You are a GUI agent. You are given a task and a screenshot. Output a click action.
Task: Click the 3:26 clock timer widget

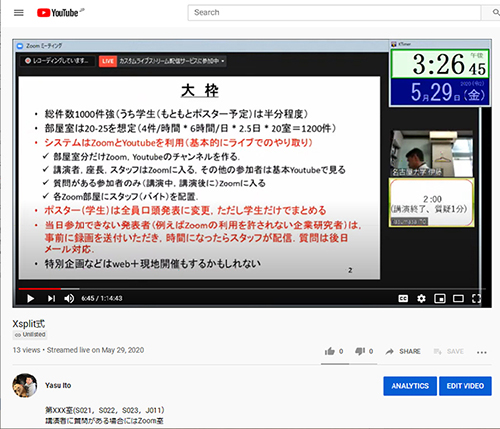[x=440, y=64]
